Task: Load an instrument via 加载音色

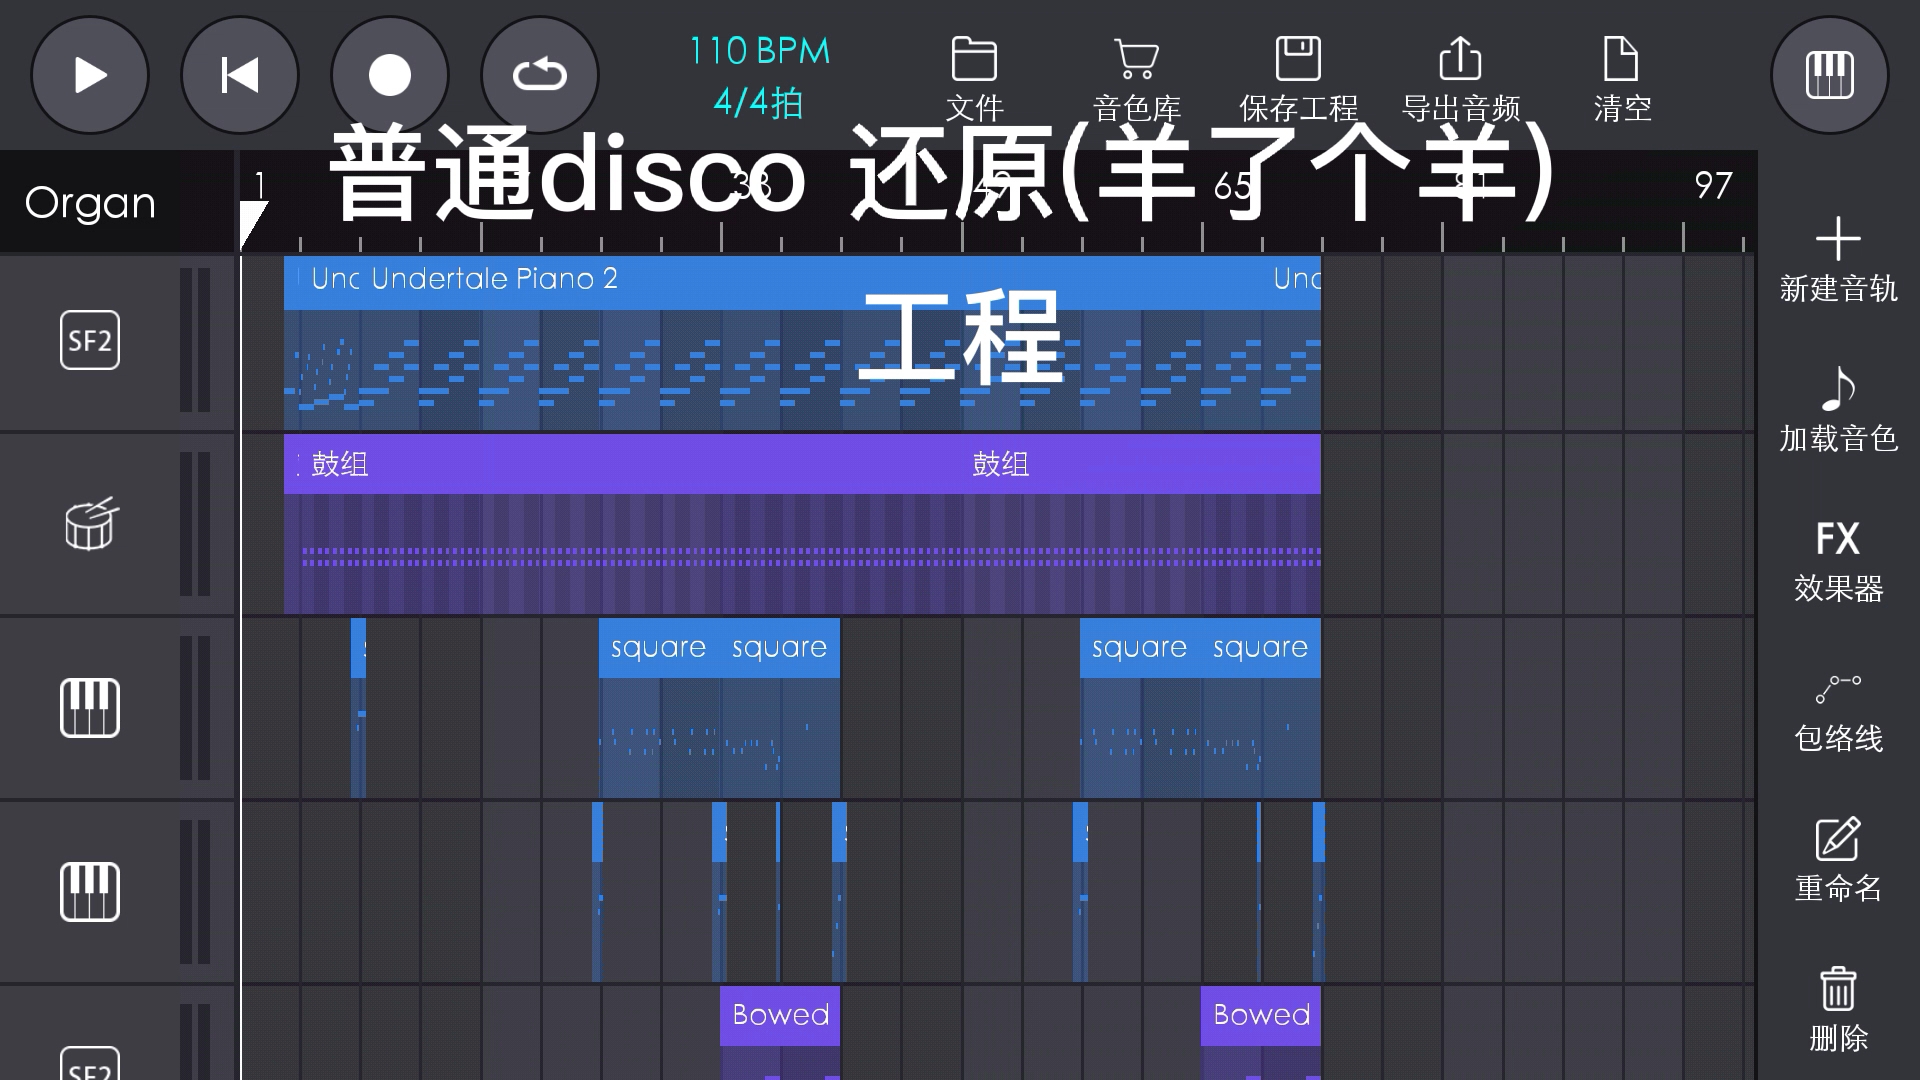Action: [1838, 410]
